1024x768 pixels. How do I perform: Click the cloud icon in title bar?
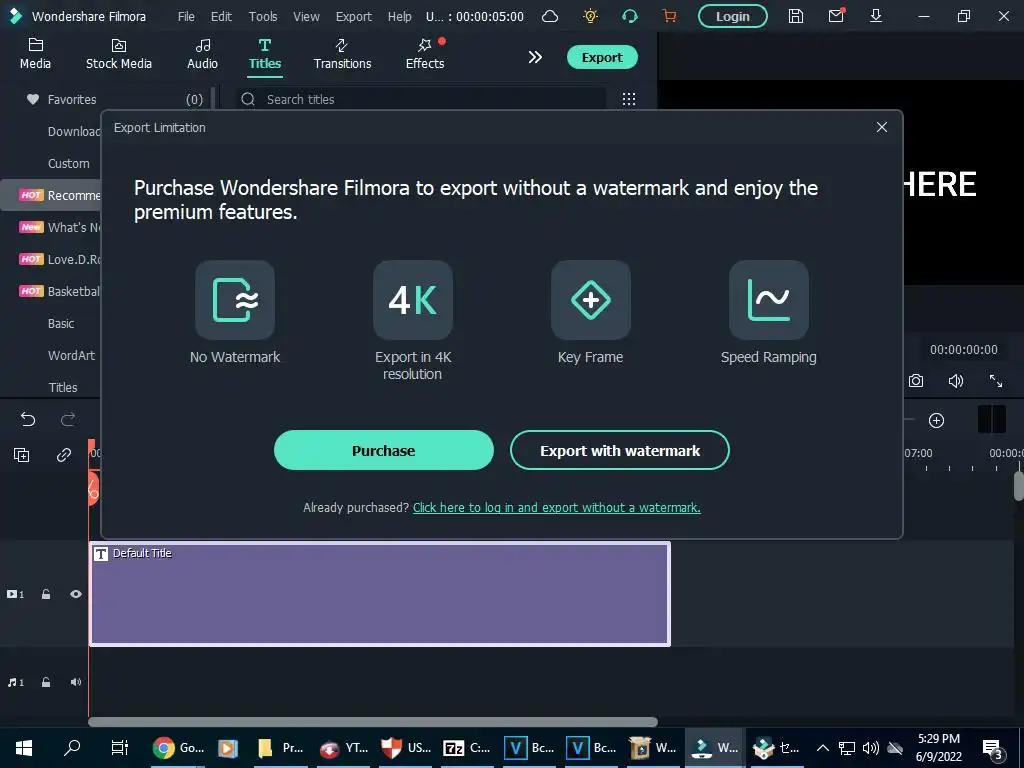[550, 16]
